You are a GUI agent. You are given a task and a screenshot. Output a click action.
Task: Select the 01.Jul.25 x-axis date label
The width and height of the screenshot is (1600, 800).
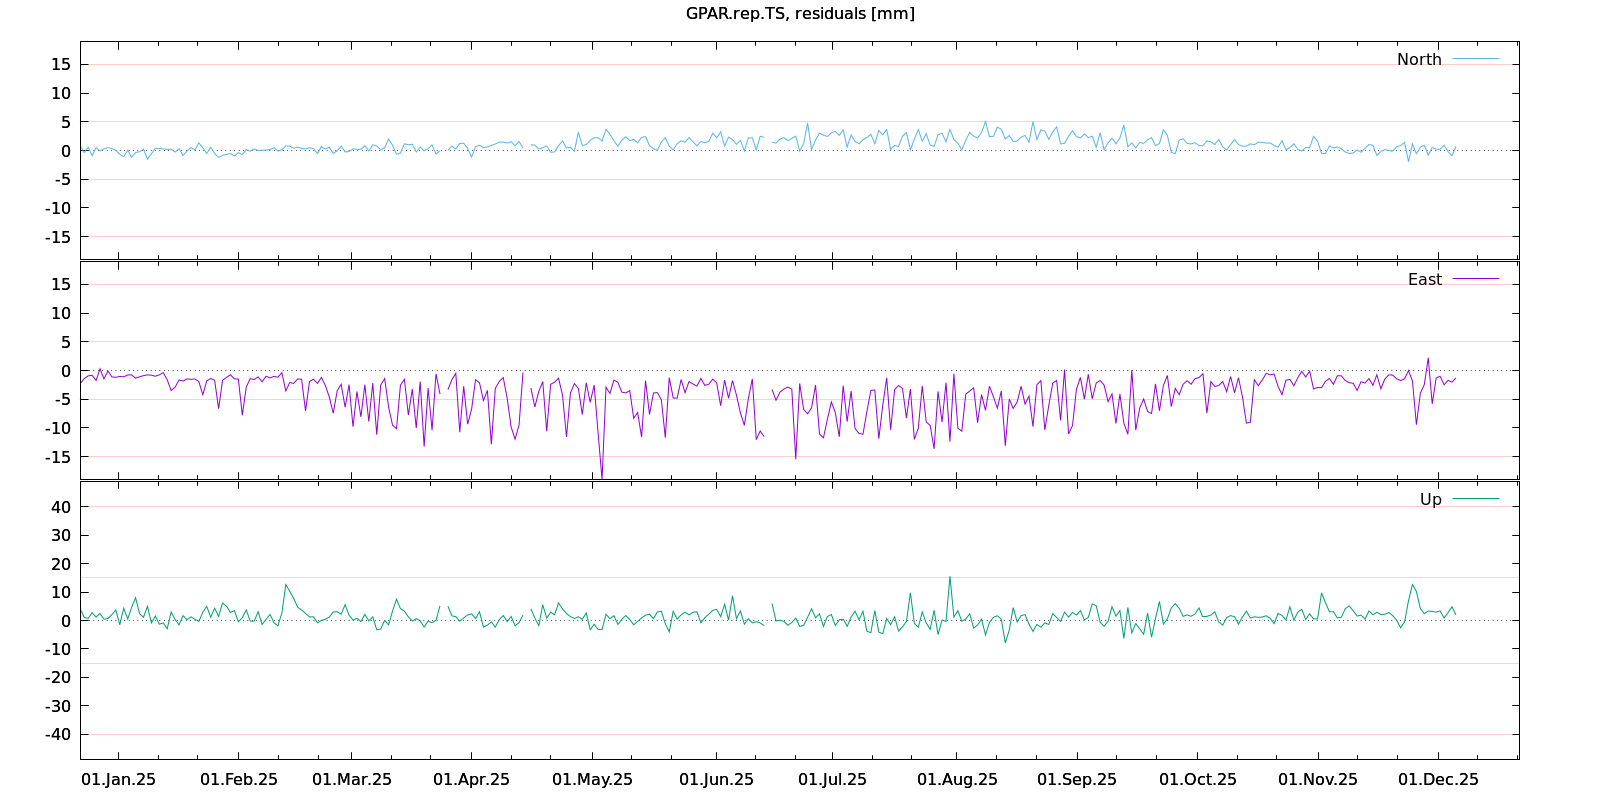832,779
